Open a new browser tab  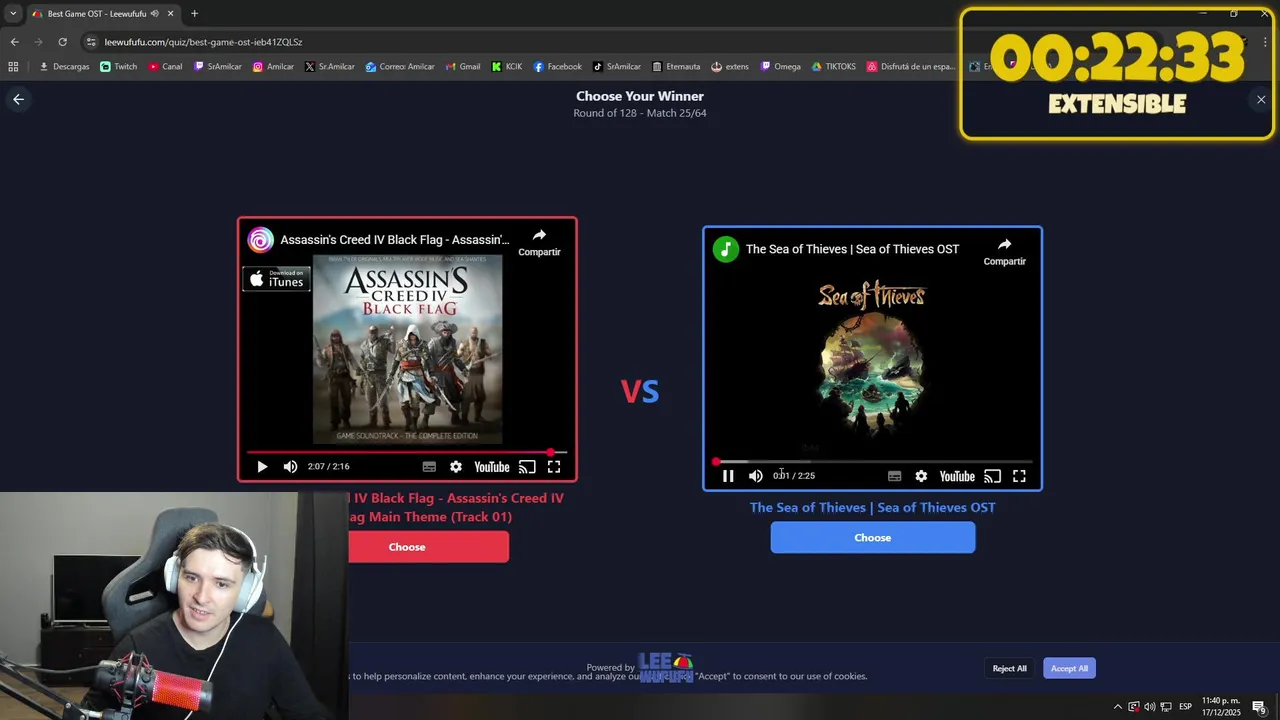pos(194,14)
